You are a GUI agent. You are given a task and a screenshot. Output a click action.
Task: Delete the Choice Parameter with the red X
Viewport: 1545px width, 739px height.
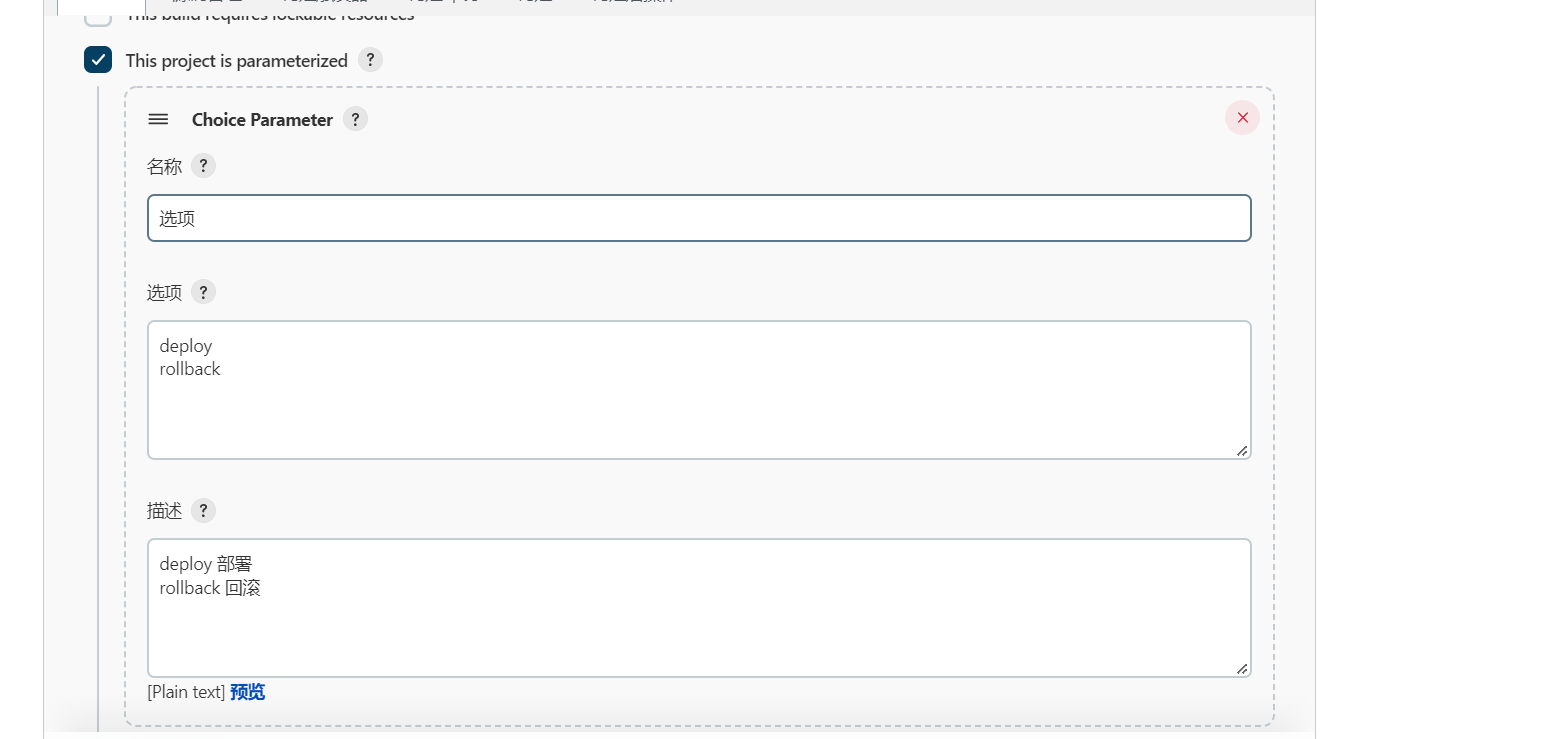pyautogui.click(x=1242, y=117)
